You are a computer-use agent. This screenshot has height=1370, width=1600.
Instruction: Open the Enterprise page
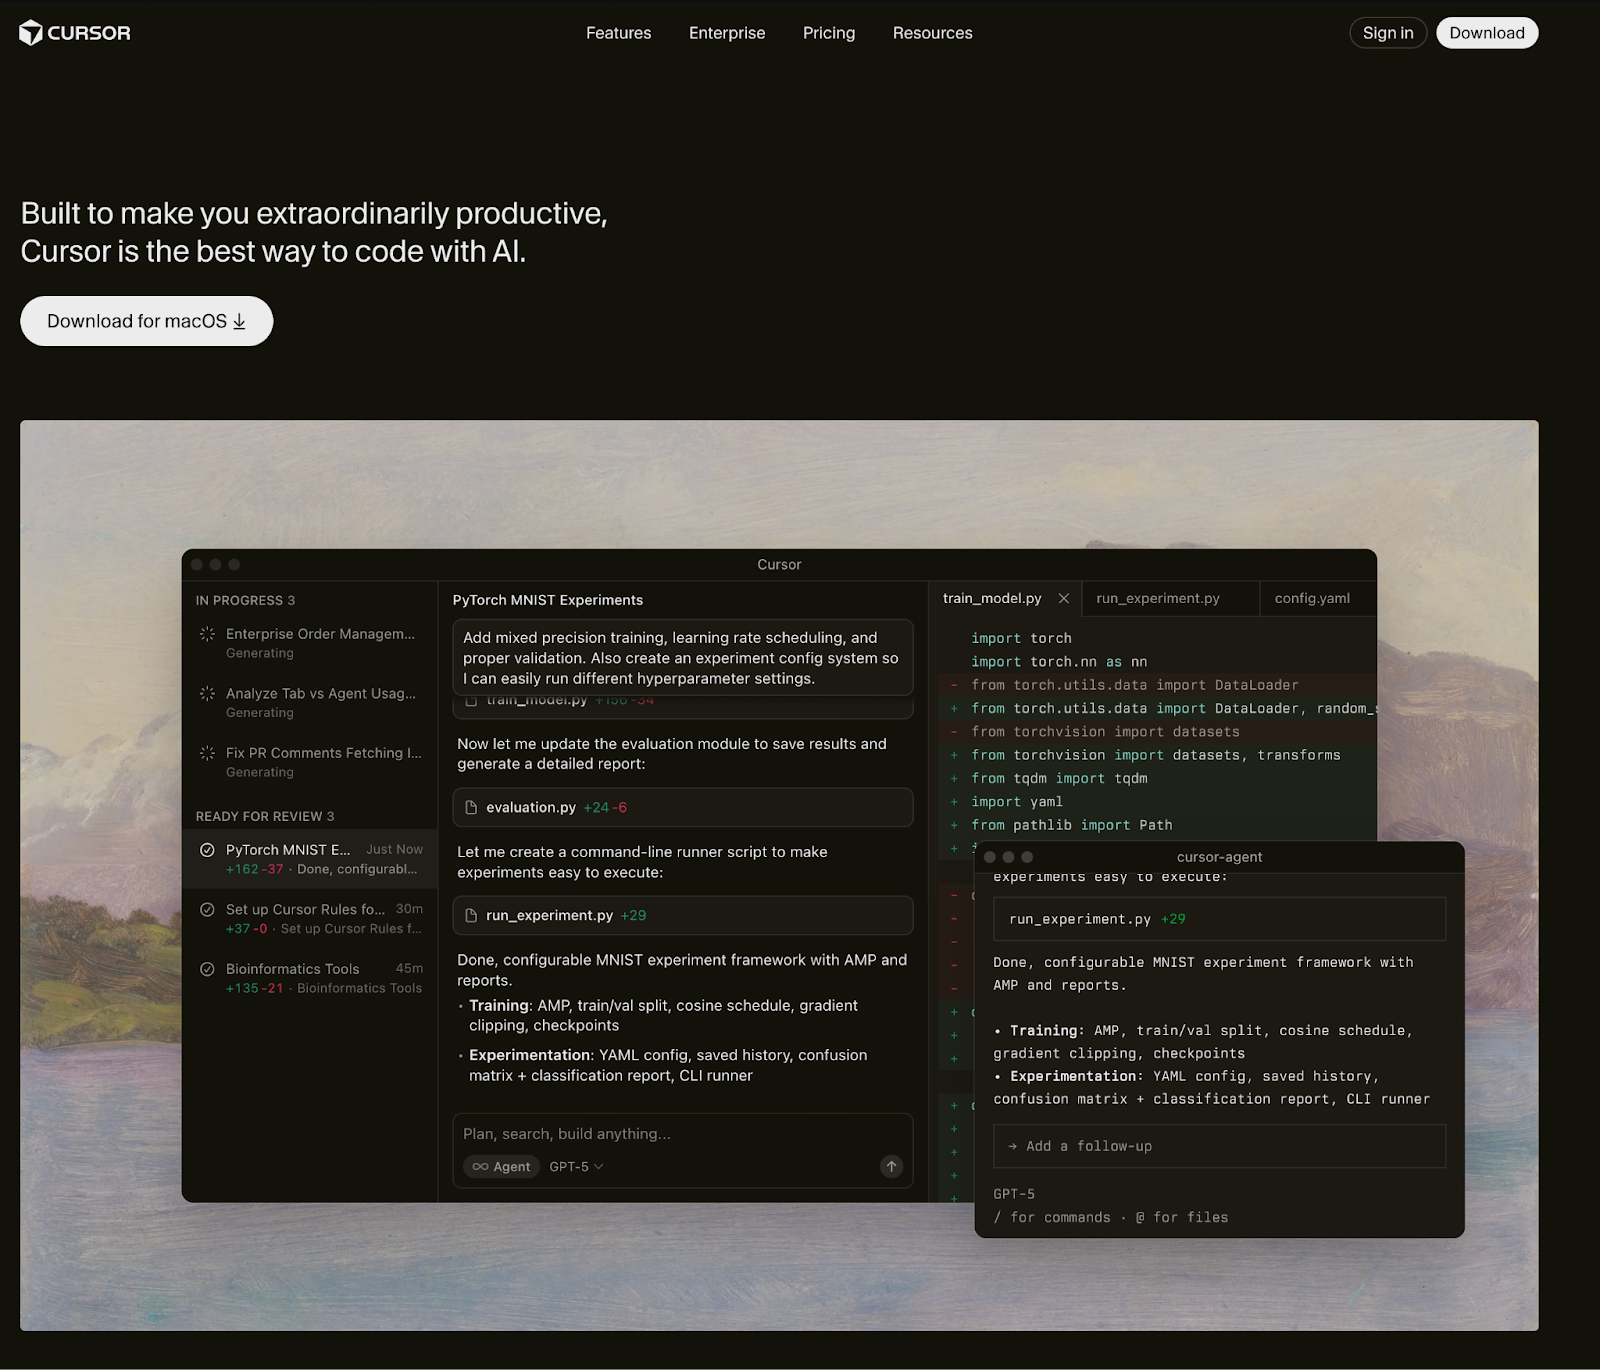click(x=727, y=33)
